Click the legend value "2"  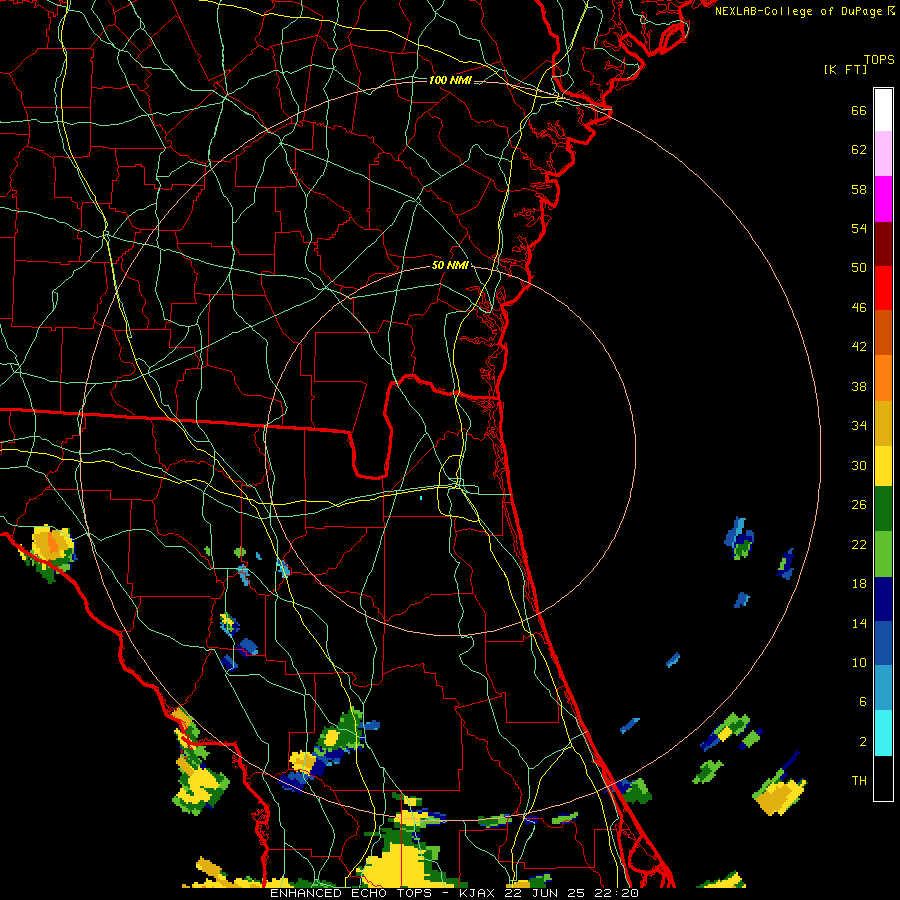pyautogui.click(x=863, y=742)
